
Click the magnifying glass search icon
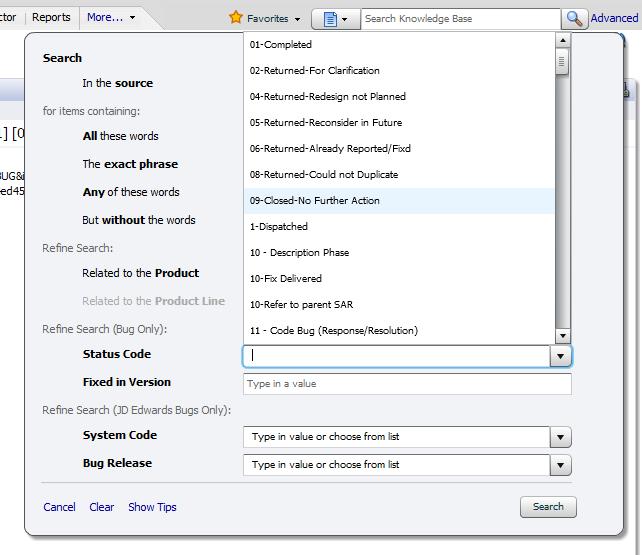coord(574,19)
